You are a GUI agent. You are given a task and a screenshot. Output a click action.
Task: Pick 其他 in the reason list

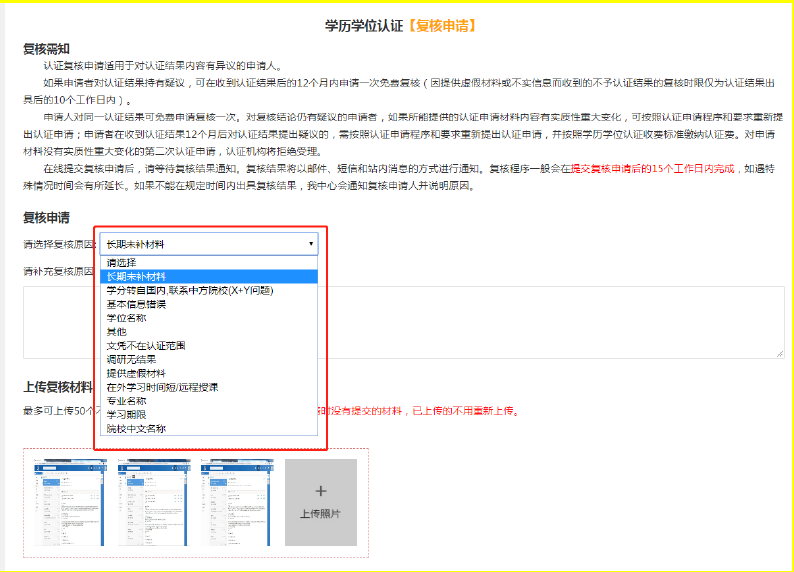(117, 332)
